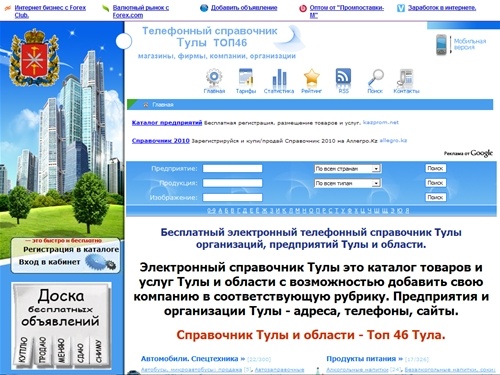Open Валютный рынок с Forex.com link
Image resolution: width=500 pixels, height=375 pixels.
pos(141,11)
